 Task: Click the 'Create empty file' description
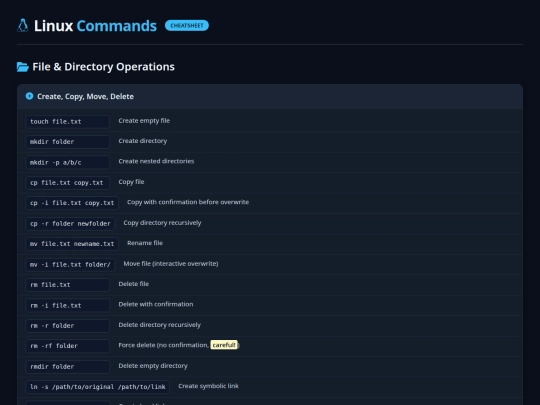pyautogui.click(x=144, y=121)
